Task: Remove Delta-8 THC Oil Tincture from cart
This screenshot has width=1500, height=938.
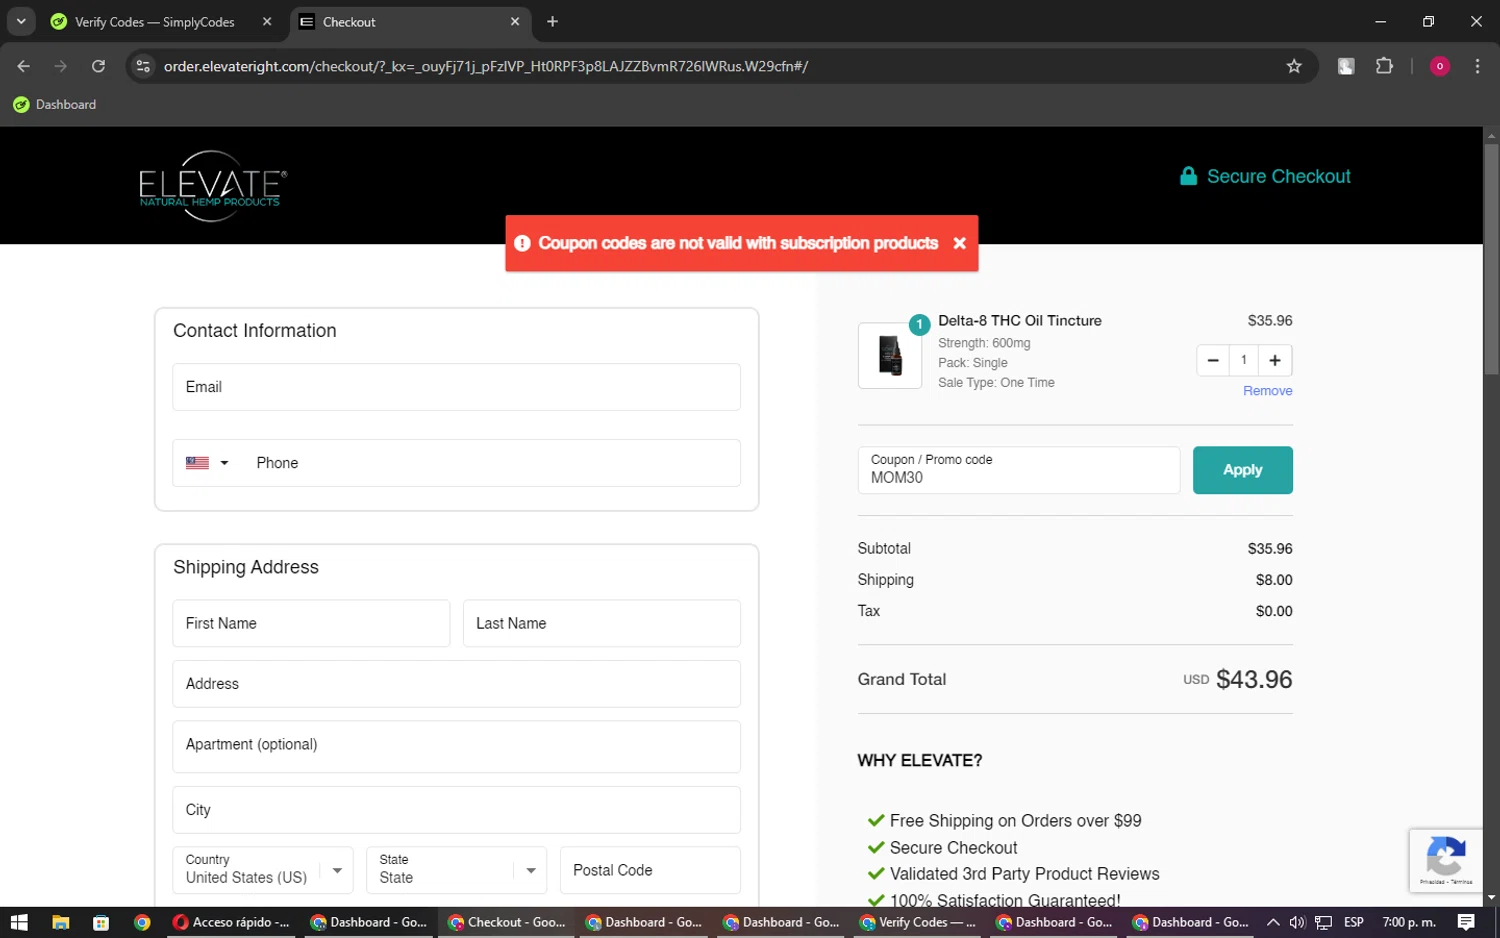Action: 1267,391
